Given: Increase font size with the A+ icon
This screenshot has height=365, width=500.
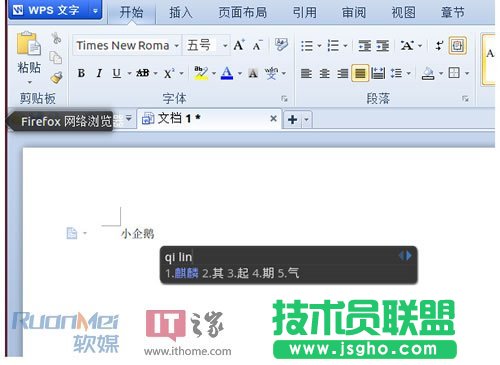Looking at the screenshot, I should point(239,45).
